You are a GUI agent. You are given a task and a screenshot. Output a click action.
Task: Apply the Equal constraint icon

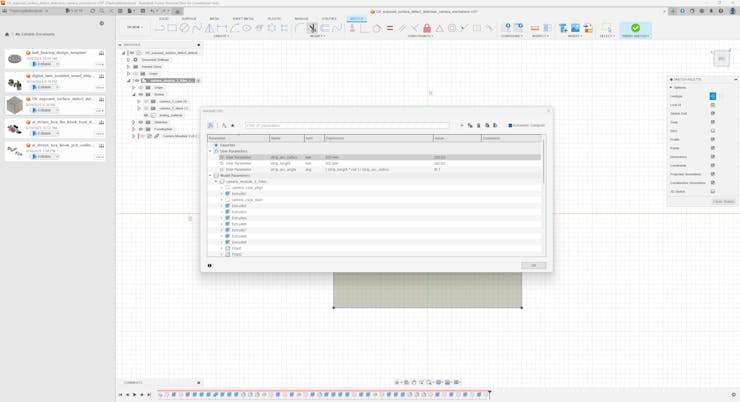tap(390, 28)
